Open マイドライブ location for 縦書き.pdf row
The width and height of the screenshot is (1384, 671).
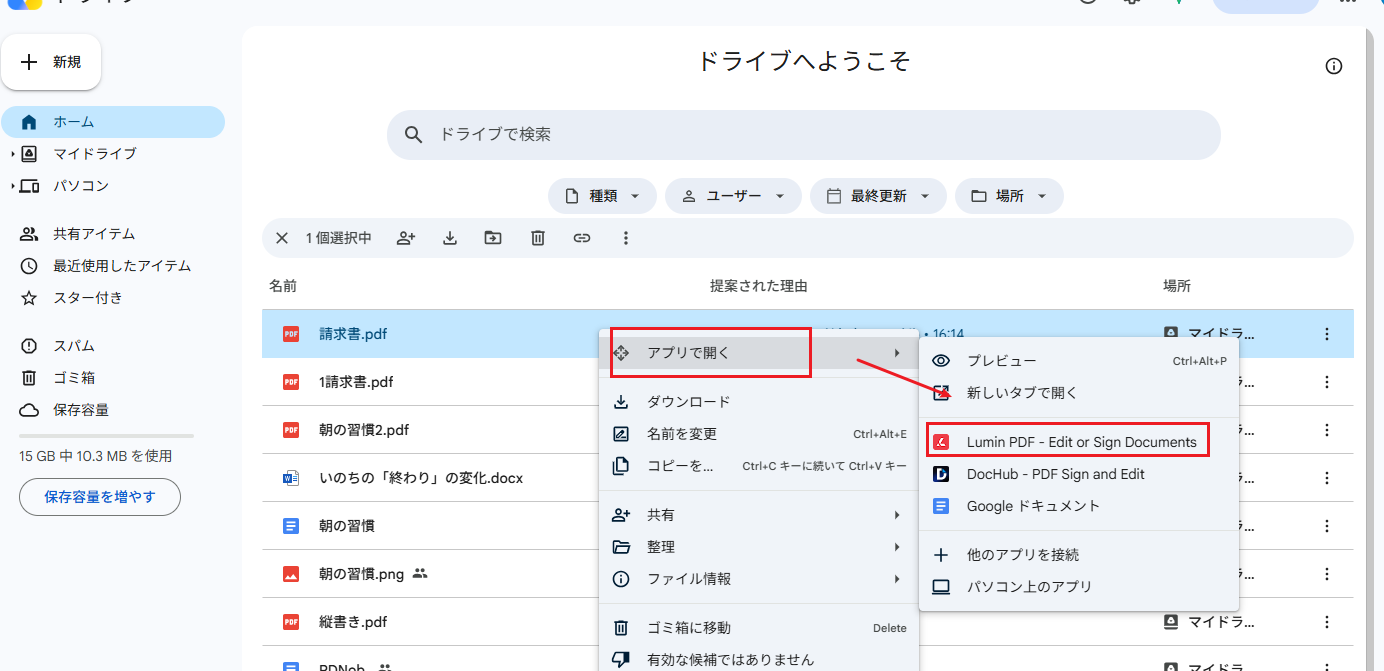coord(1209,622)
